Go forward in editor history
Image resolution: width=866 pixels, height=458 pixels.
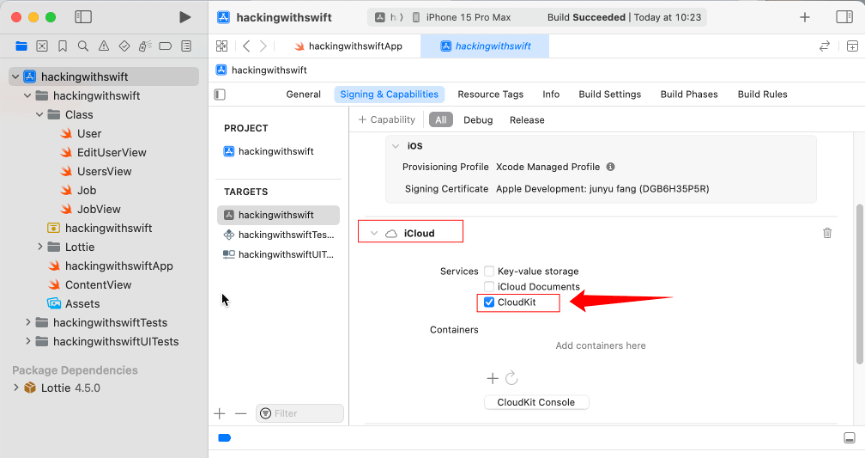point(263,46)
